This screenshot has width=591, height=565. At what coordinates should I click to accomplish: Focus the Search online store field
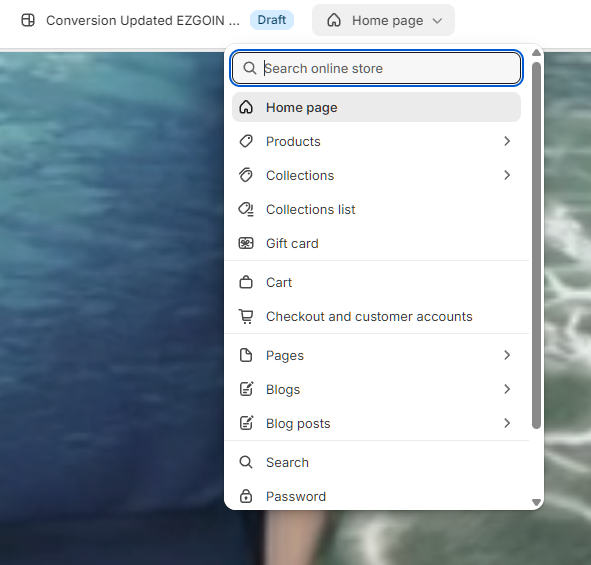(x=376, y=68)
